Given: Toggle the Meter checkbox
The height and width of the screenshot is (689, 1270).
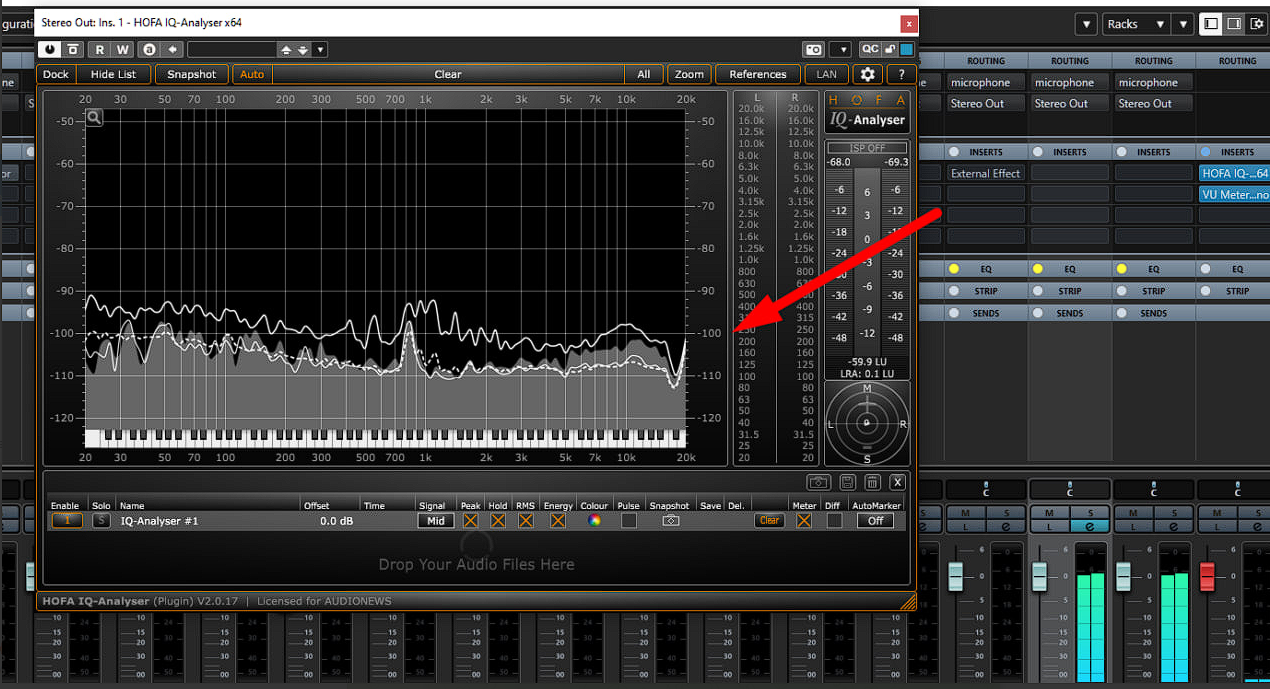Looking at the screenshot, I should [x=804, y=520].
